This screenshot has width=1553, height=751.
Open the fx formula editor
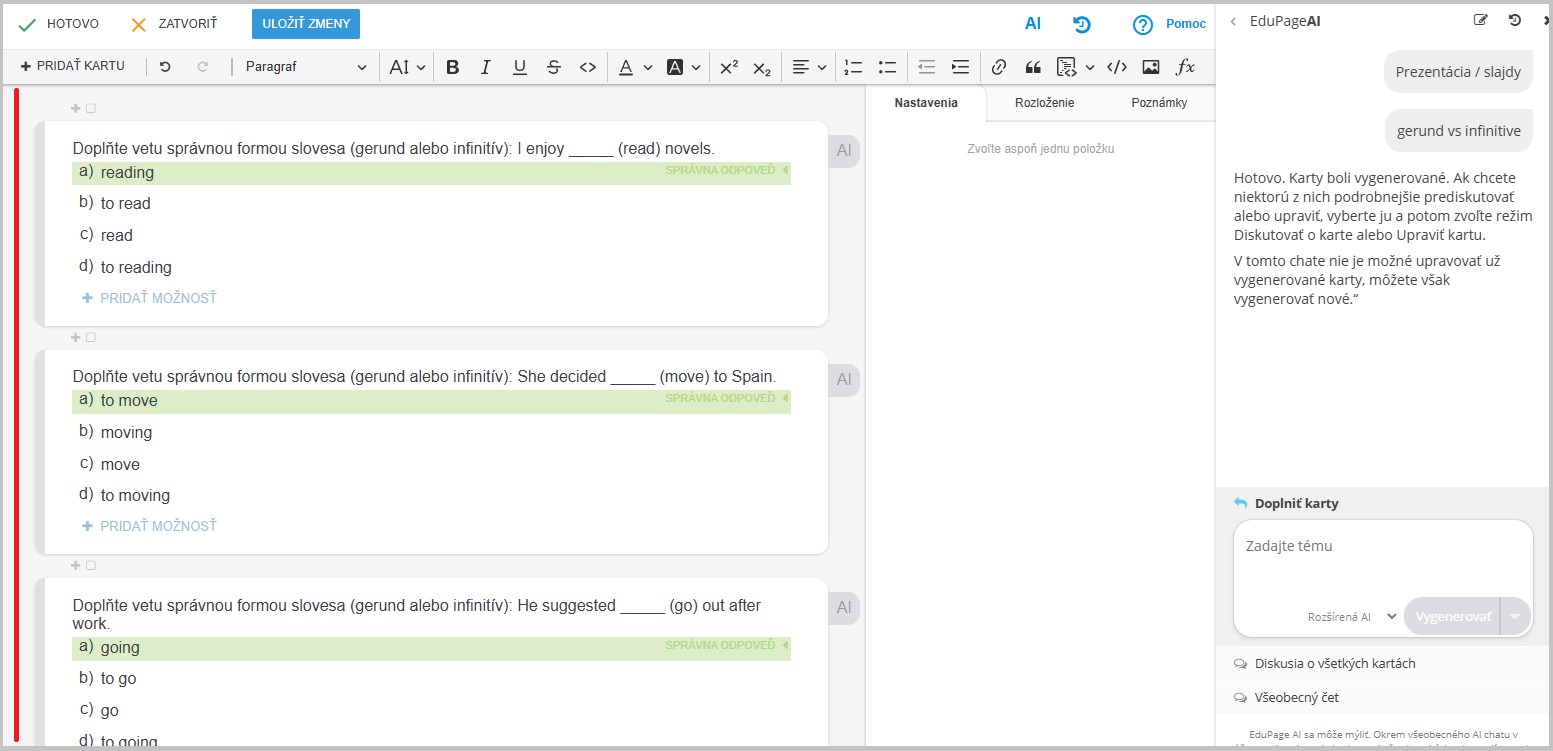click(x=1185, y=67)
